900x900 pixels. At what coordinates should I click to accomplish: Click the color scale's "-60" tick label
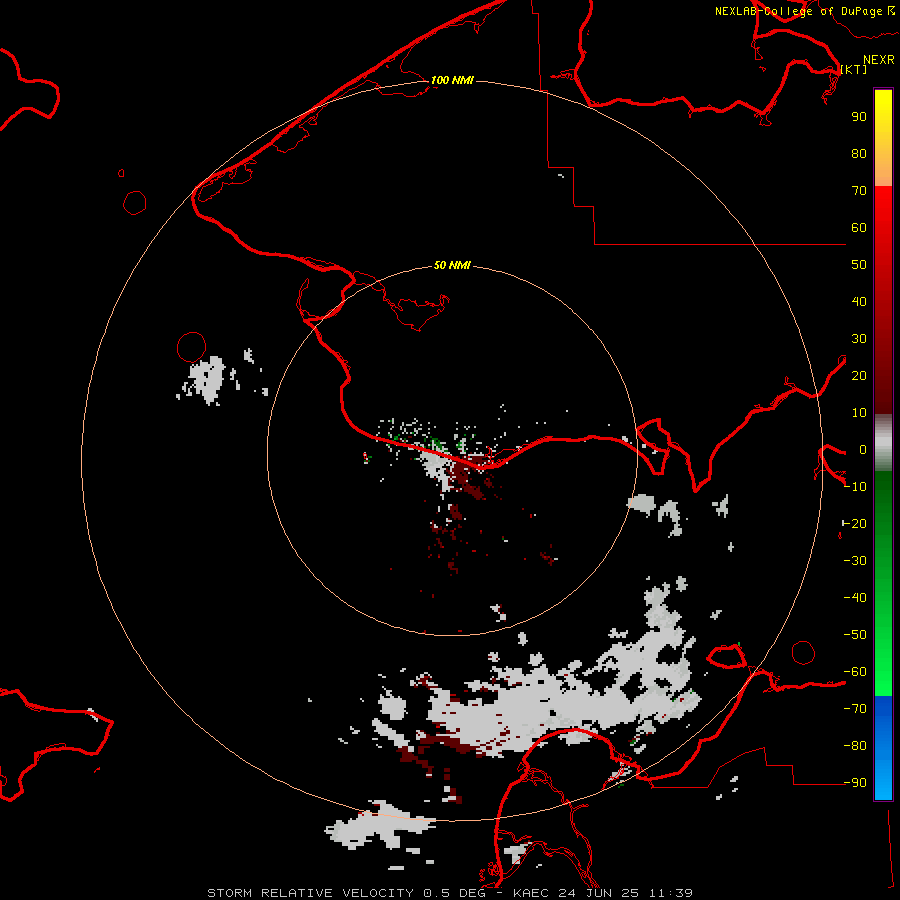(x=855, y=672)
